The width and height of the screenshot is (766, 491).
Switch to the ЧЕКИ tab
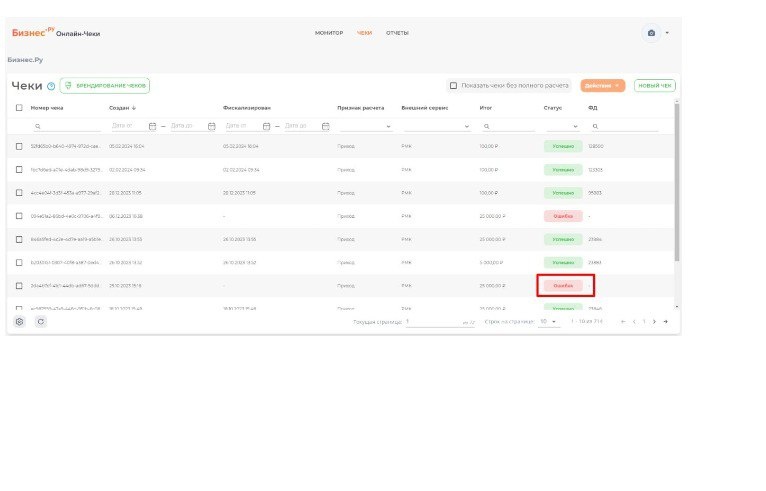click(x=364, y=33)
